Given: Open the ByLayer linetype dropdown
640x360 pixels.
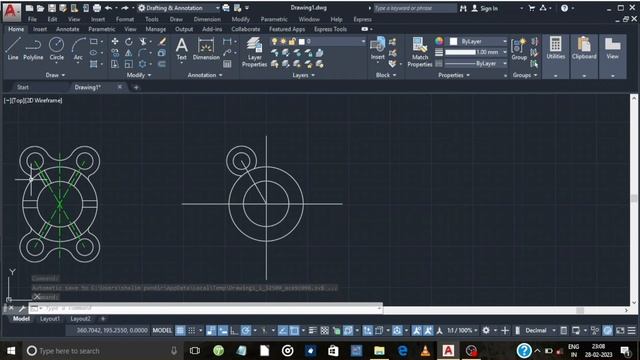Looking at the screenshot, I should tap(476, 64).
